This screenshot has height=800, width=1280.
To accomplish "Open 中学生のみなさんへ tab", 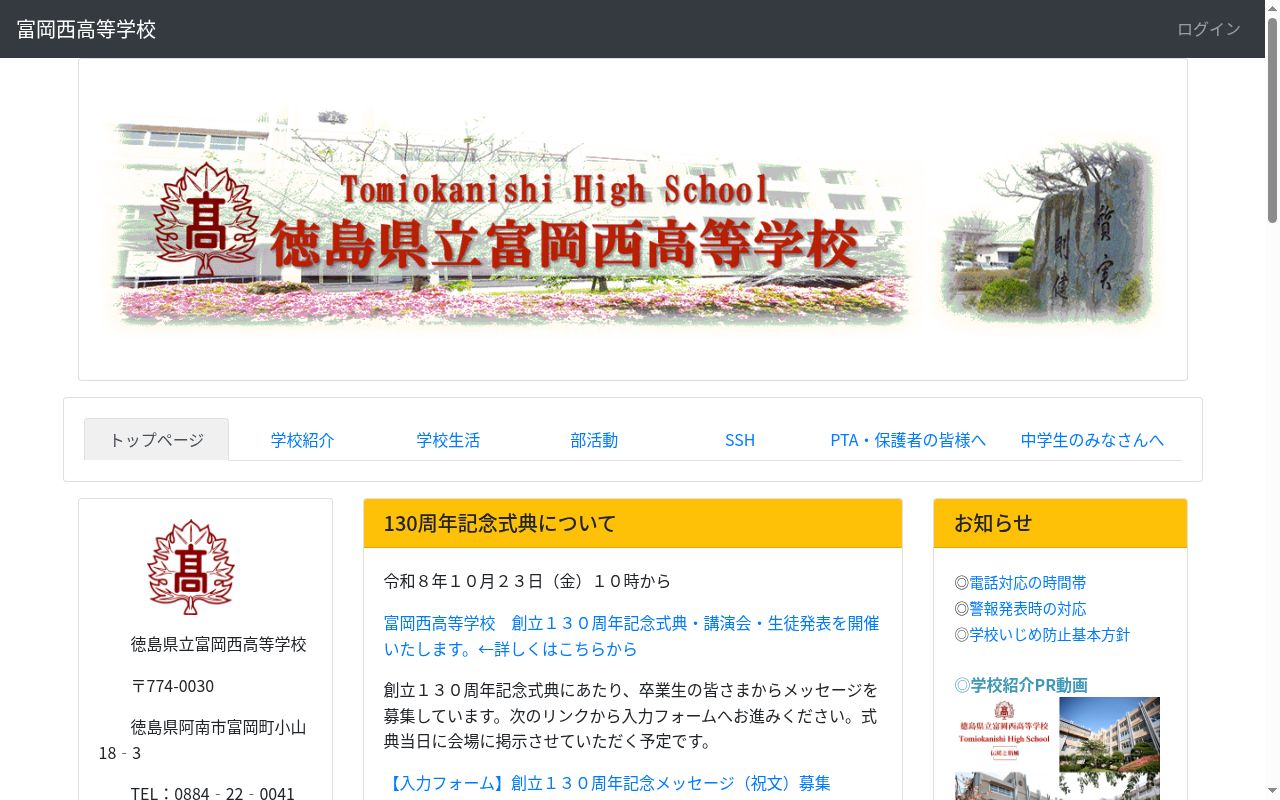I will tap(1092, 440).
